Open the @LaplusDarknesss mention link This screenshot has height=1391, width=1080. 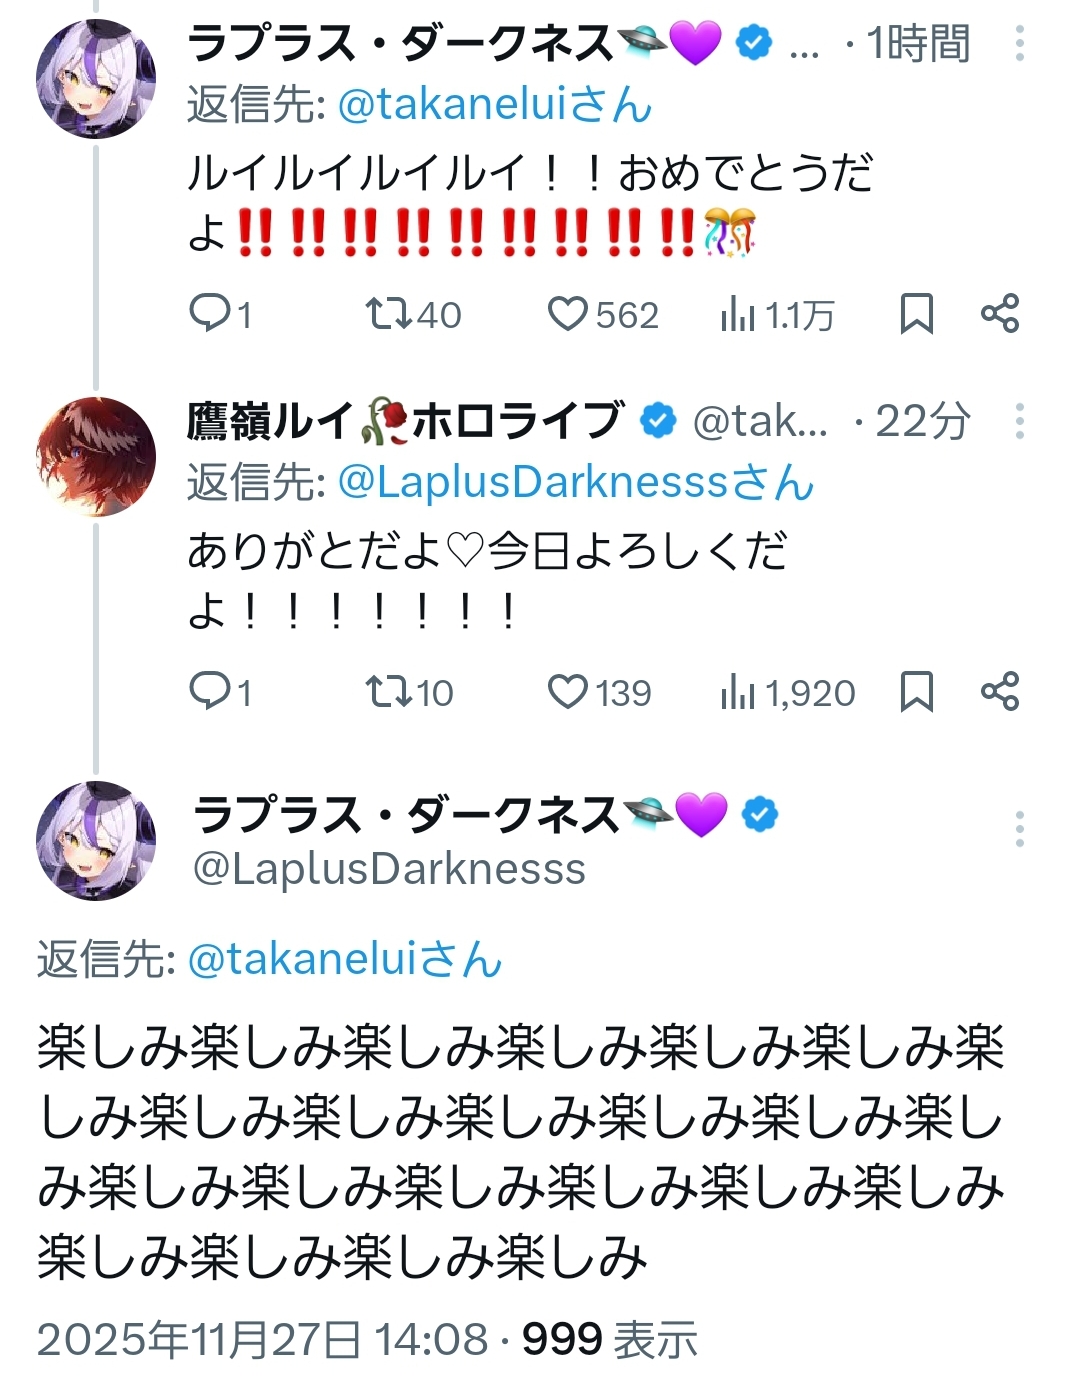coord(575,482)
